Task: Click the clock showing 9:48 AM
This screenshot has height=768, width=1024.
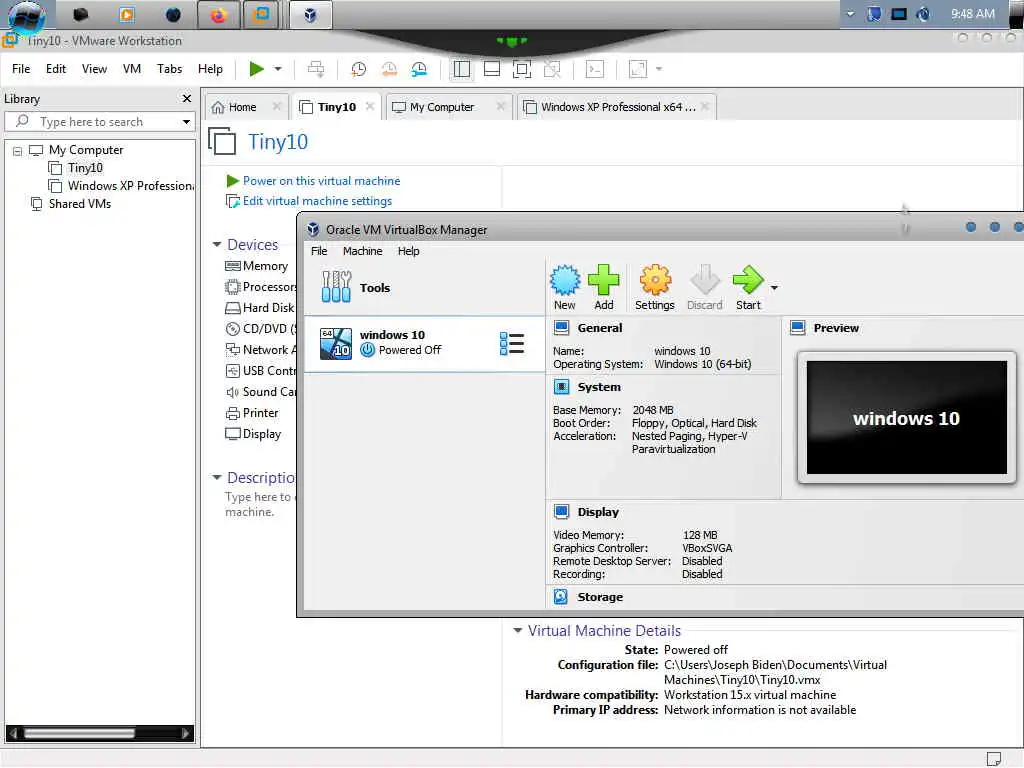Action: [973, 14]
